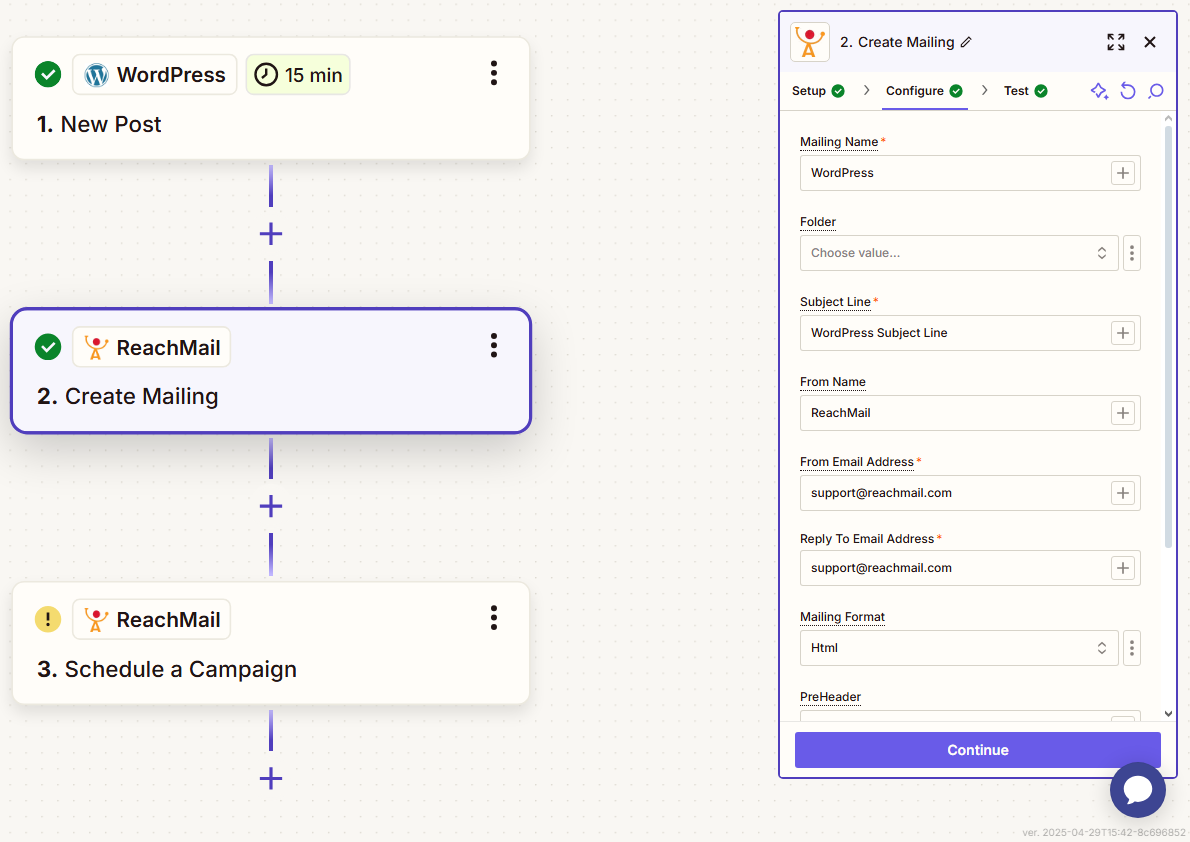Viewport: 1190px width, 842px height.
Task: Click the From Name field label
Action: [833, 382]
